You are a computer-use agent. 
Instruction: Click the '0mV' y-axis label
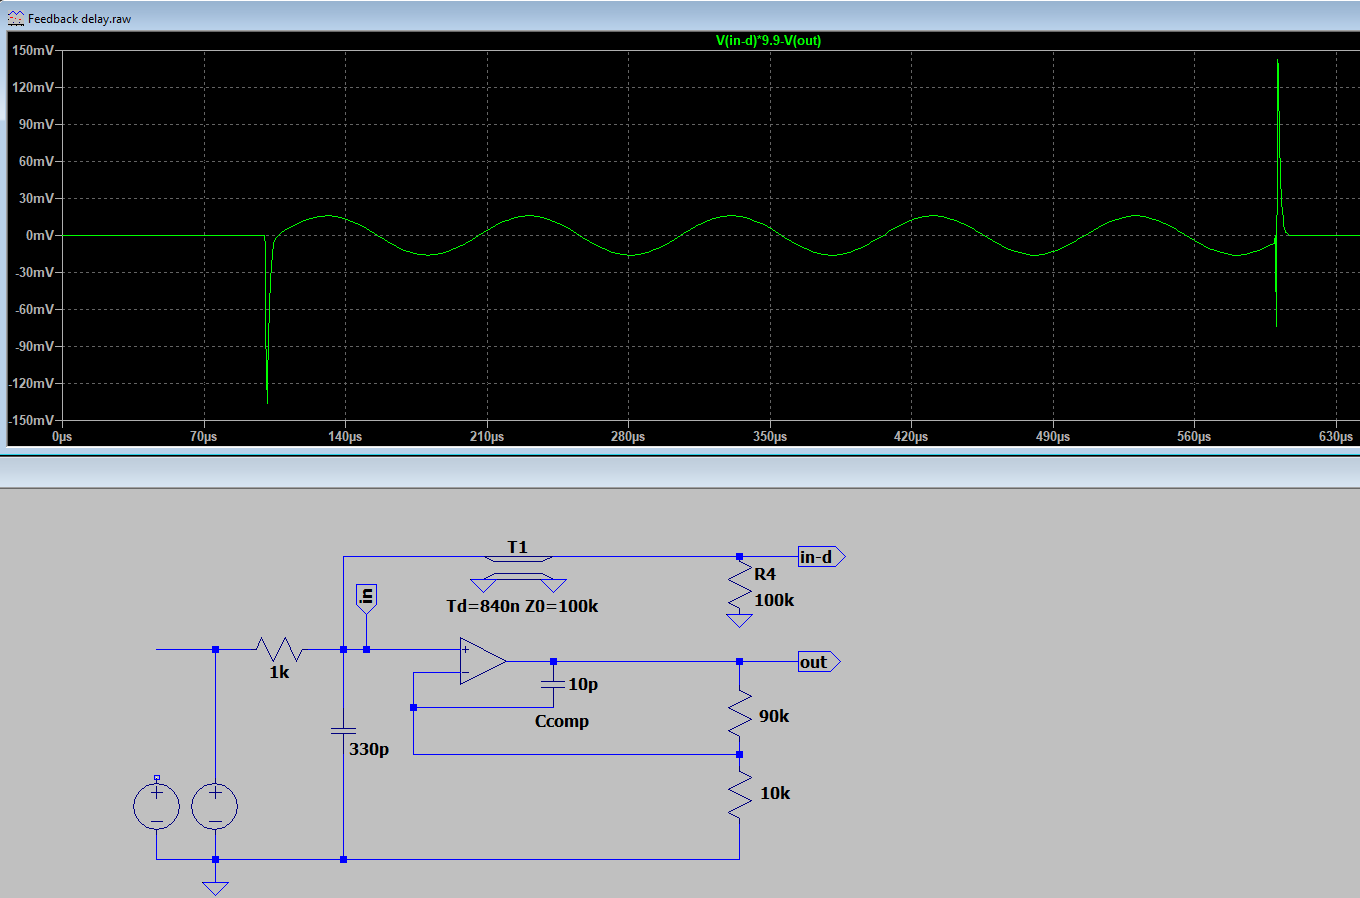coord(40,235)
